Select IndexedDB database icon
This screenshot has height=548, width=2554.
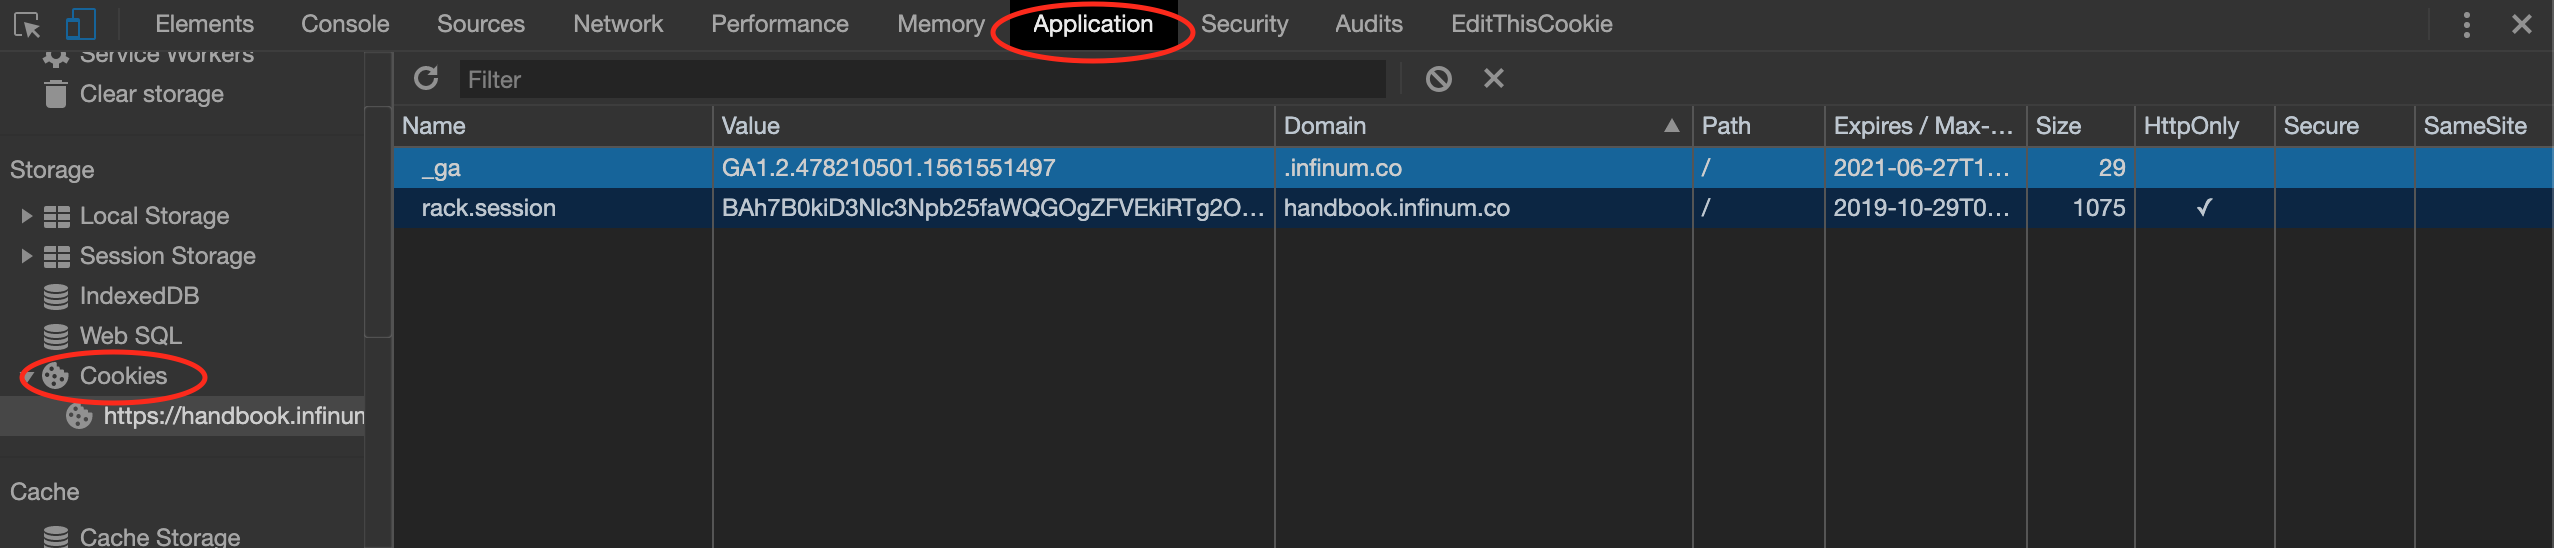point(56,296)
